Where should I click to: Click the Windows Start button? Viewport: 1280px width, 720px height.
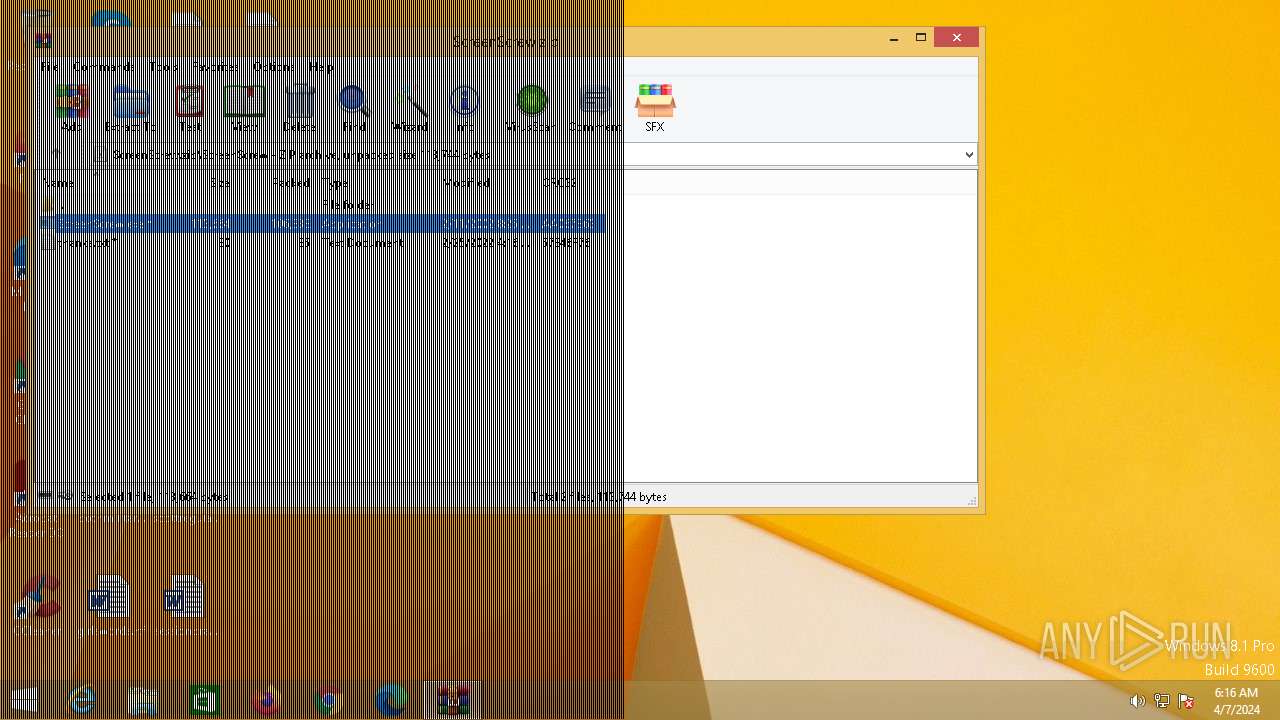24,702
